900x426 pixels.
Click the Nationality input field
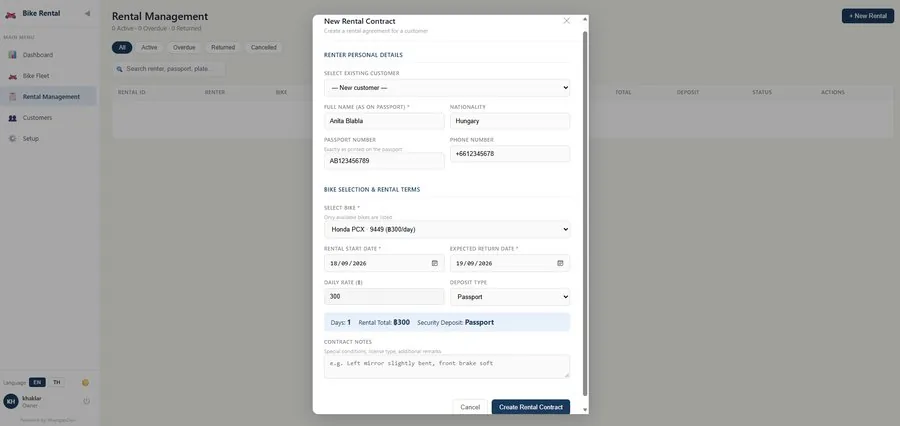[x=510, y=121]
